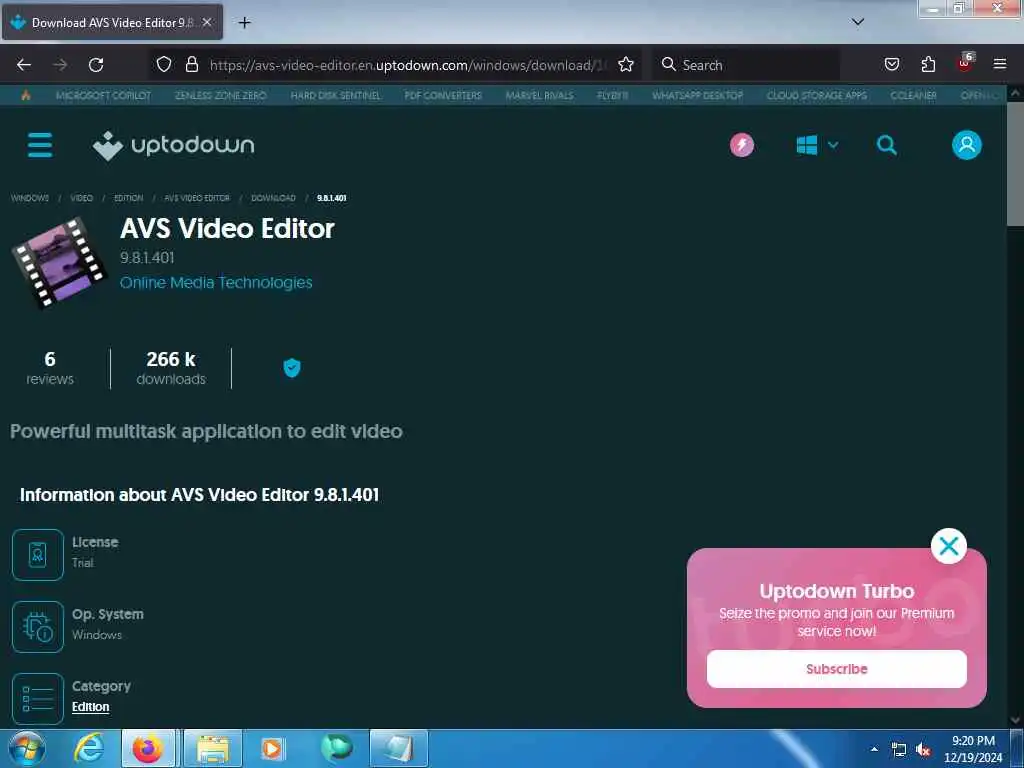Open Uptodown Turbo lightning icon
Viewport: 1024px width, 768px height.
(742, 145)
